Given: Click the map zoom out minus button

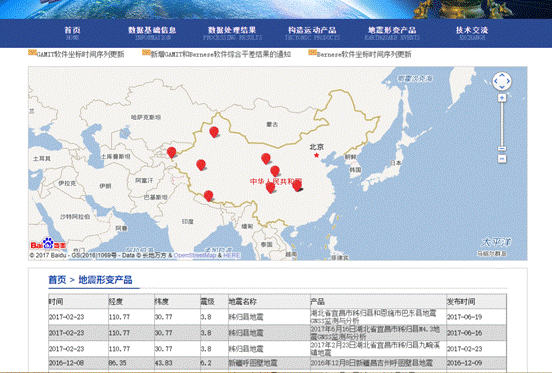Looking at the screenshot, I should pyautogui.click(x=502, y=159).
